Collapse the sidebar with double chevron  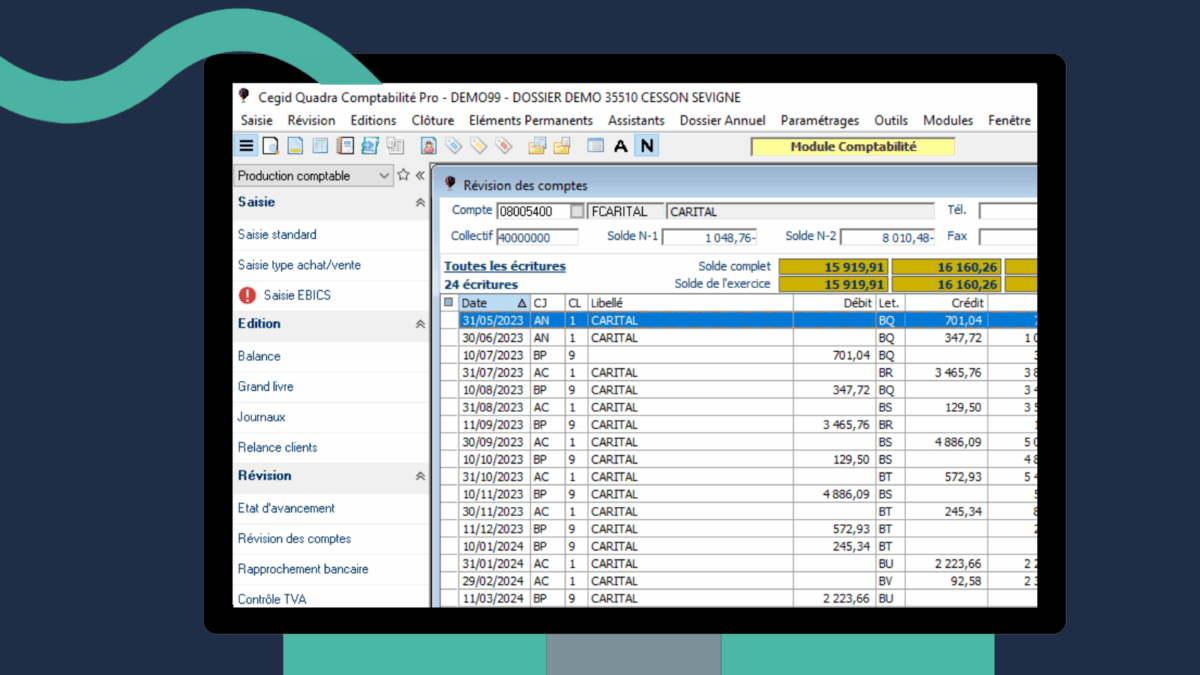click(421, 175)
